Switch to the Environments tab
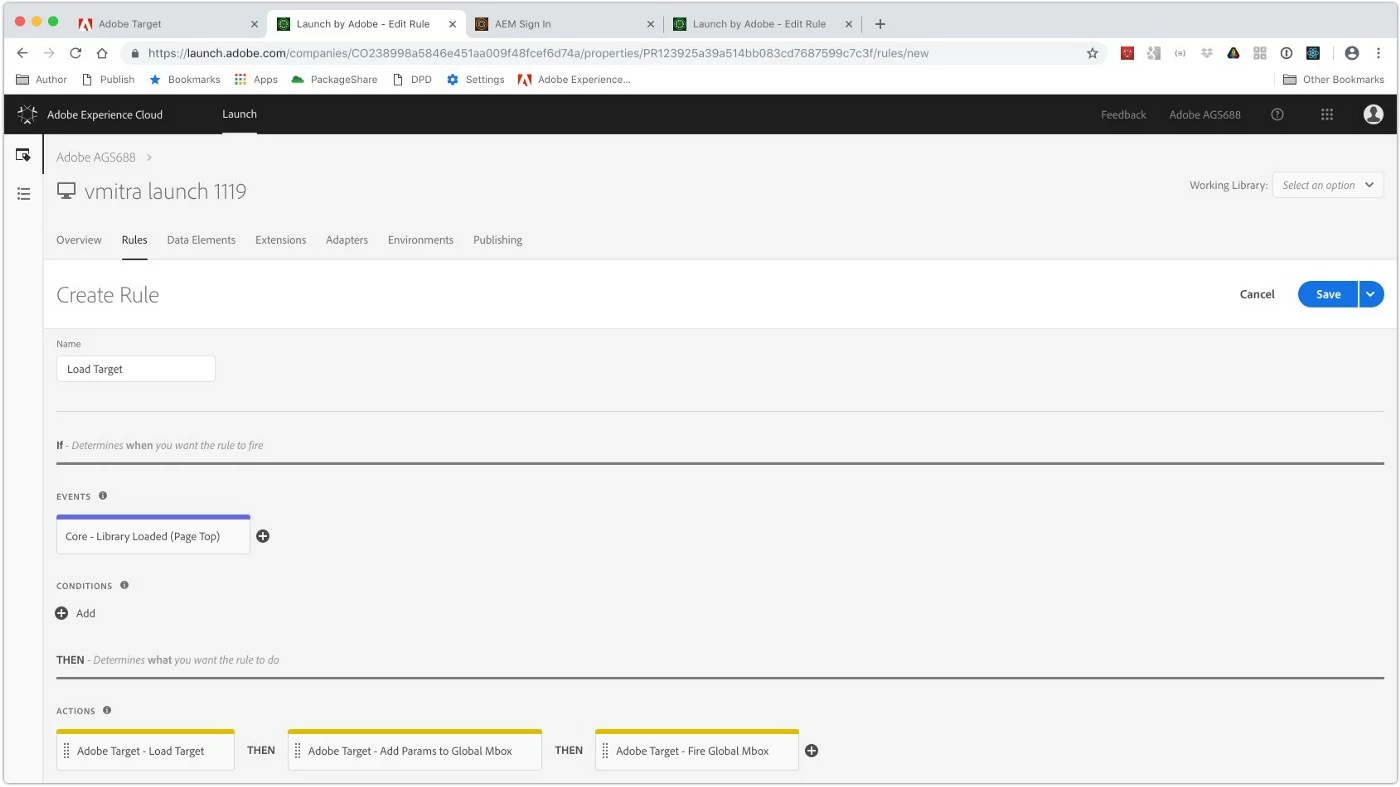 pos(421,240)
